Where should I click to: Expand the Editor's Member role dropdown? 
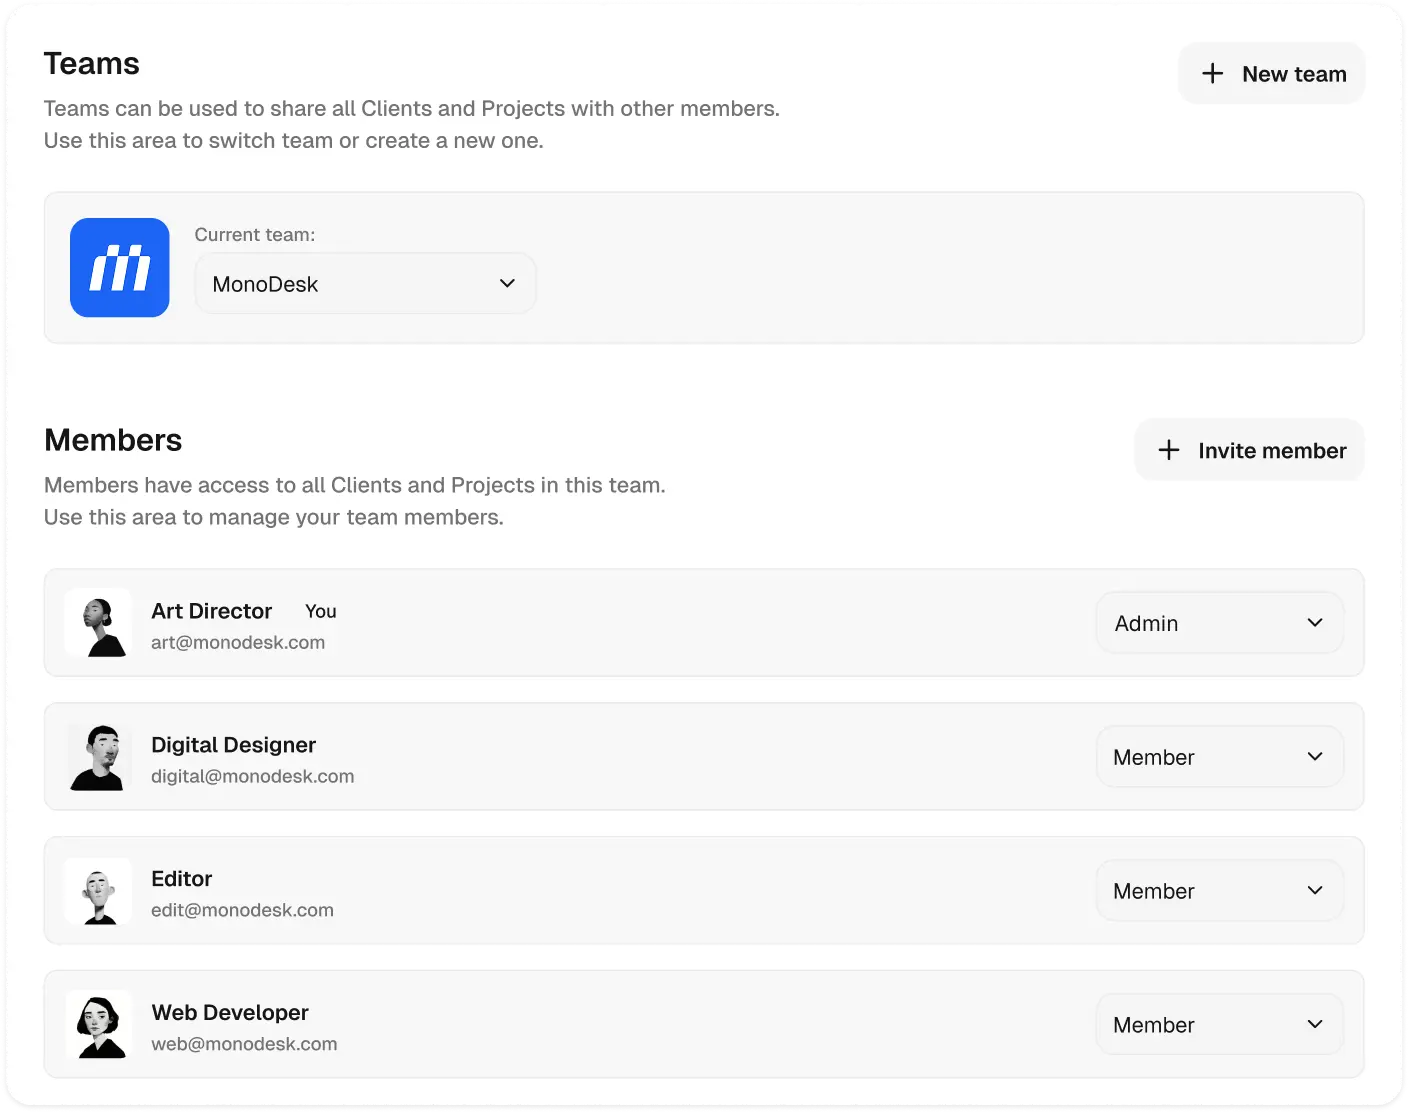1219,891
